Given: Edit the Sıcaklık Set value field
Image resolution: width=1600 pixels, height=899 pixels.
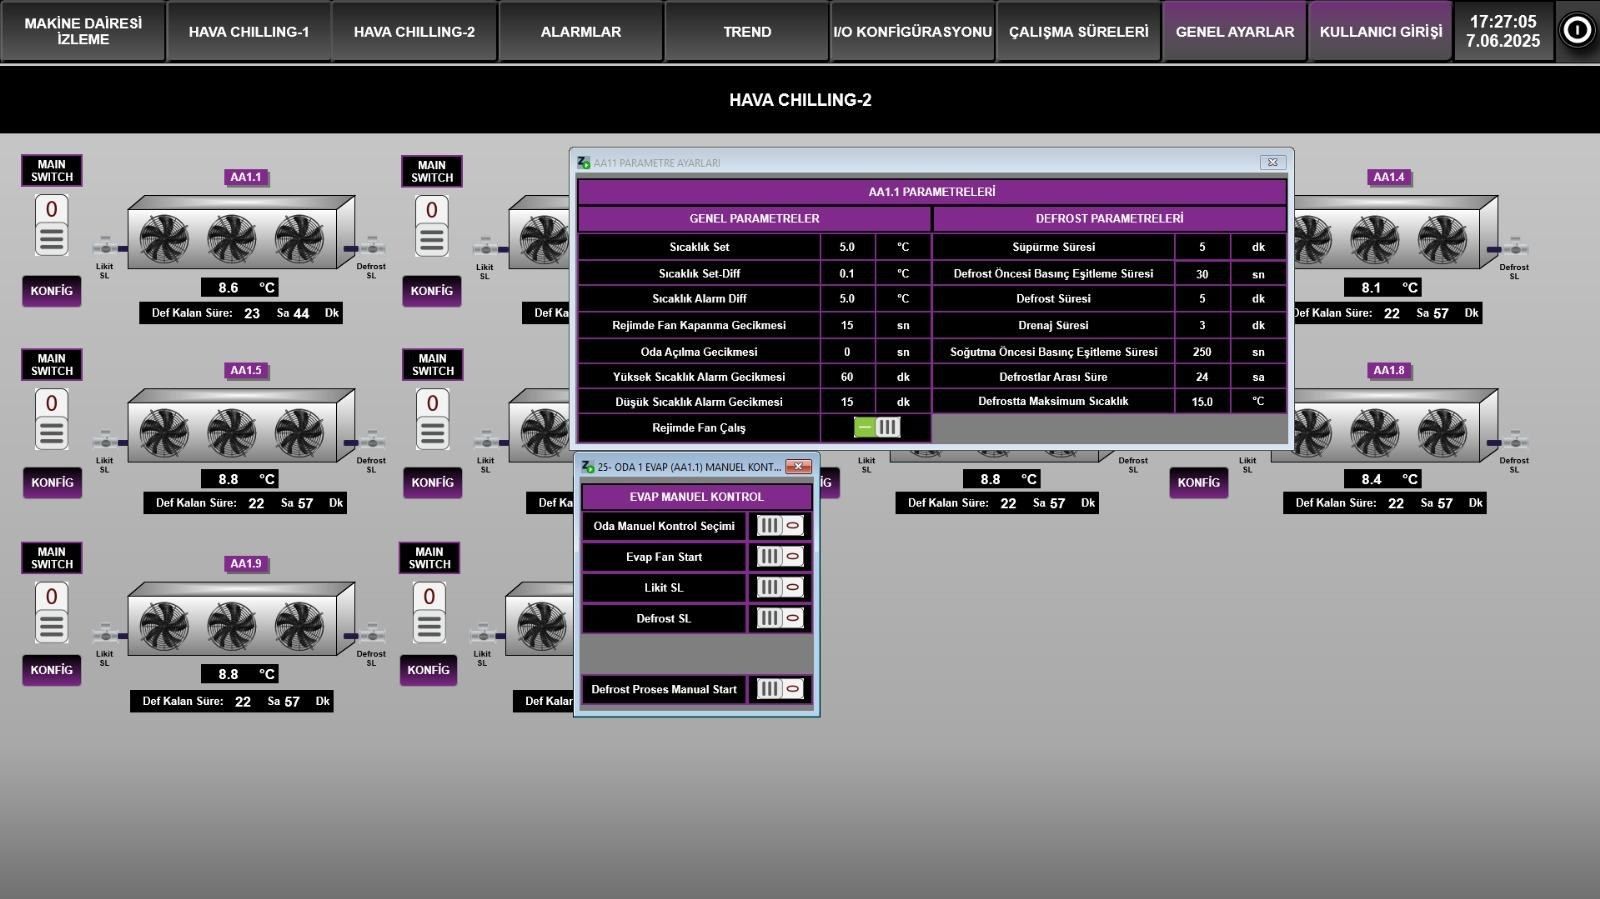Looking at the screenshot, I should [x=847, y=247].
